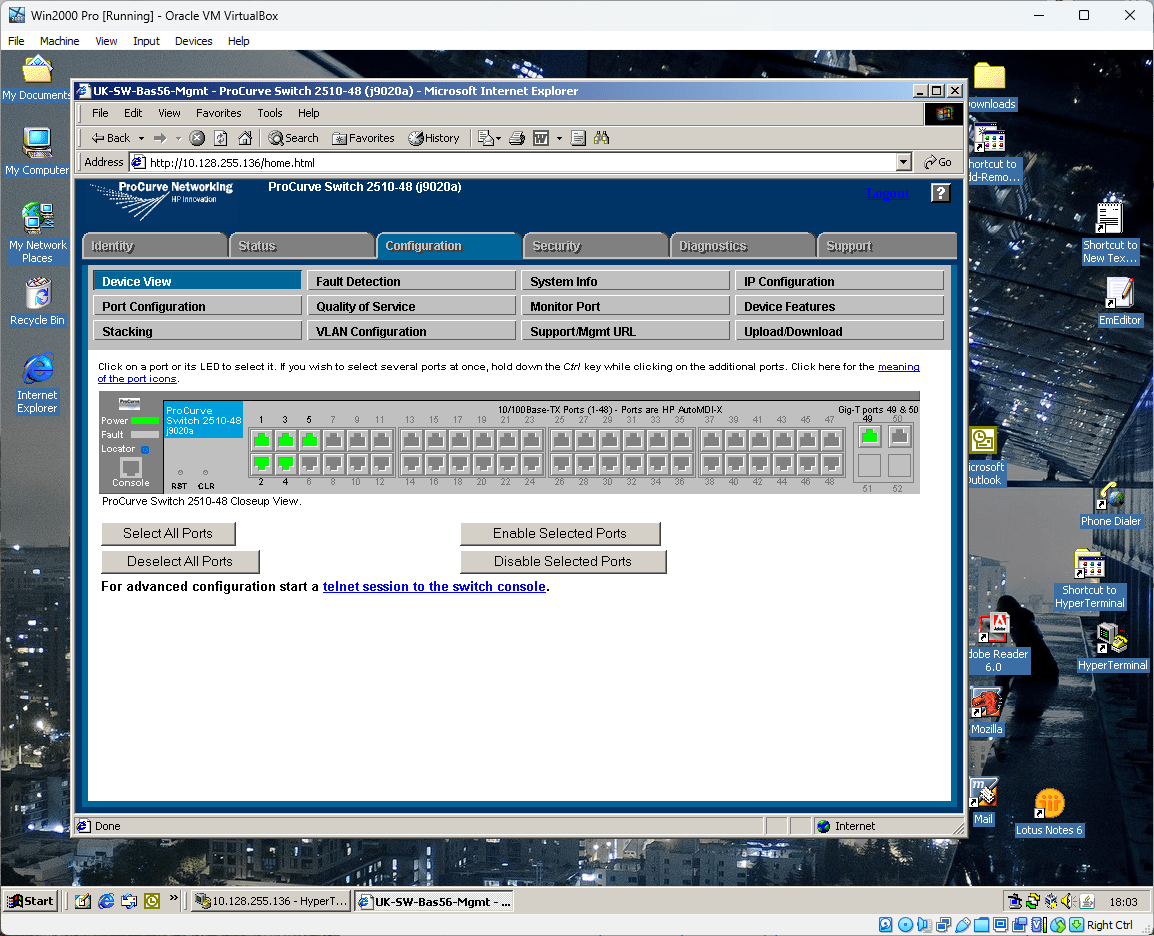Open the HyperTerminal desktop shortcut

1112,648
